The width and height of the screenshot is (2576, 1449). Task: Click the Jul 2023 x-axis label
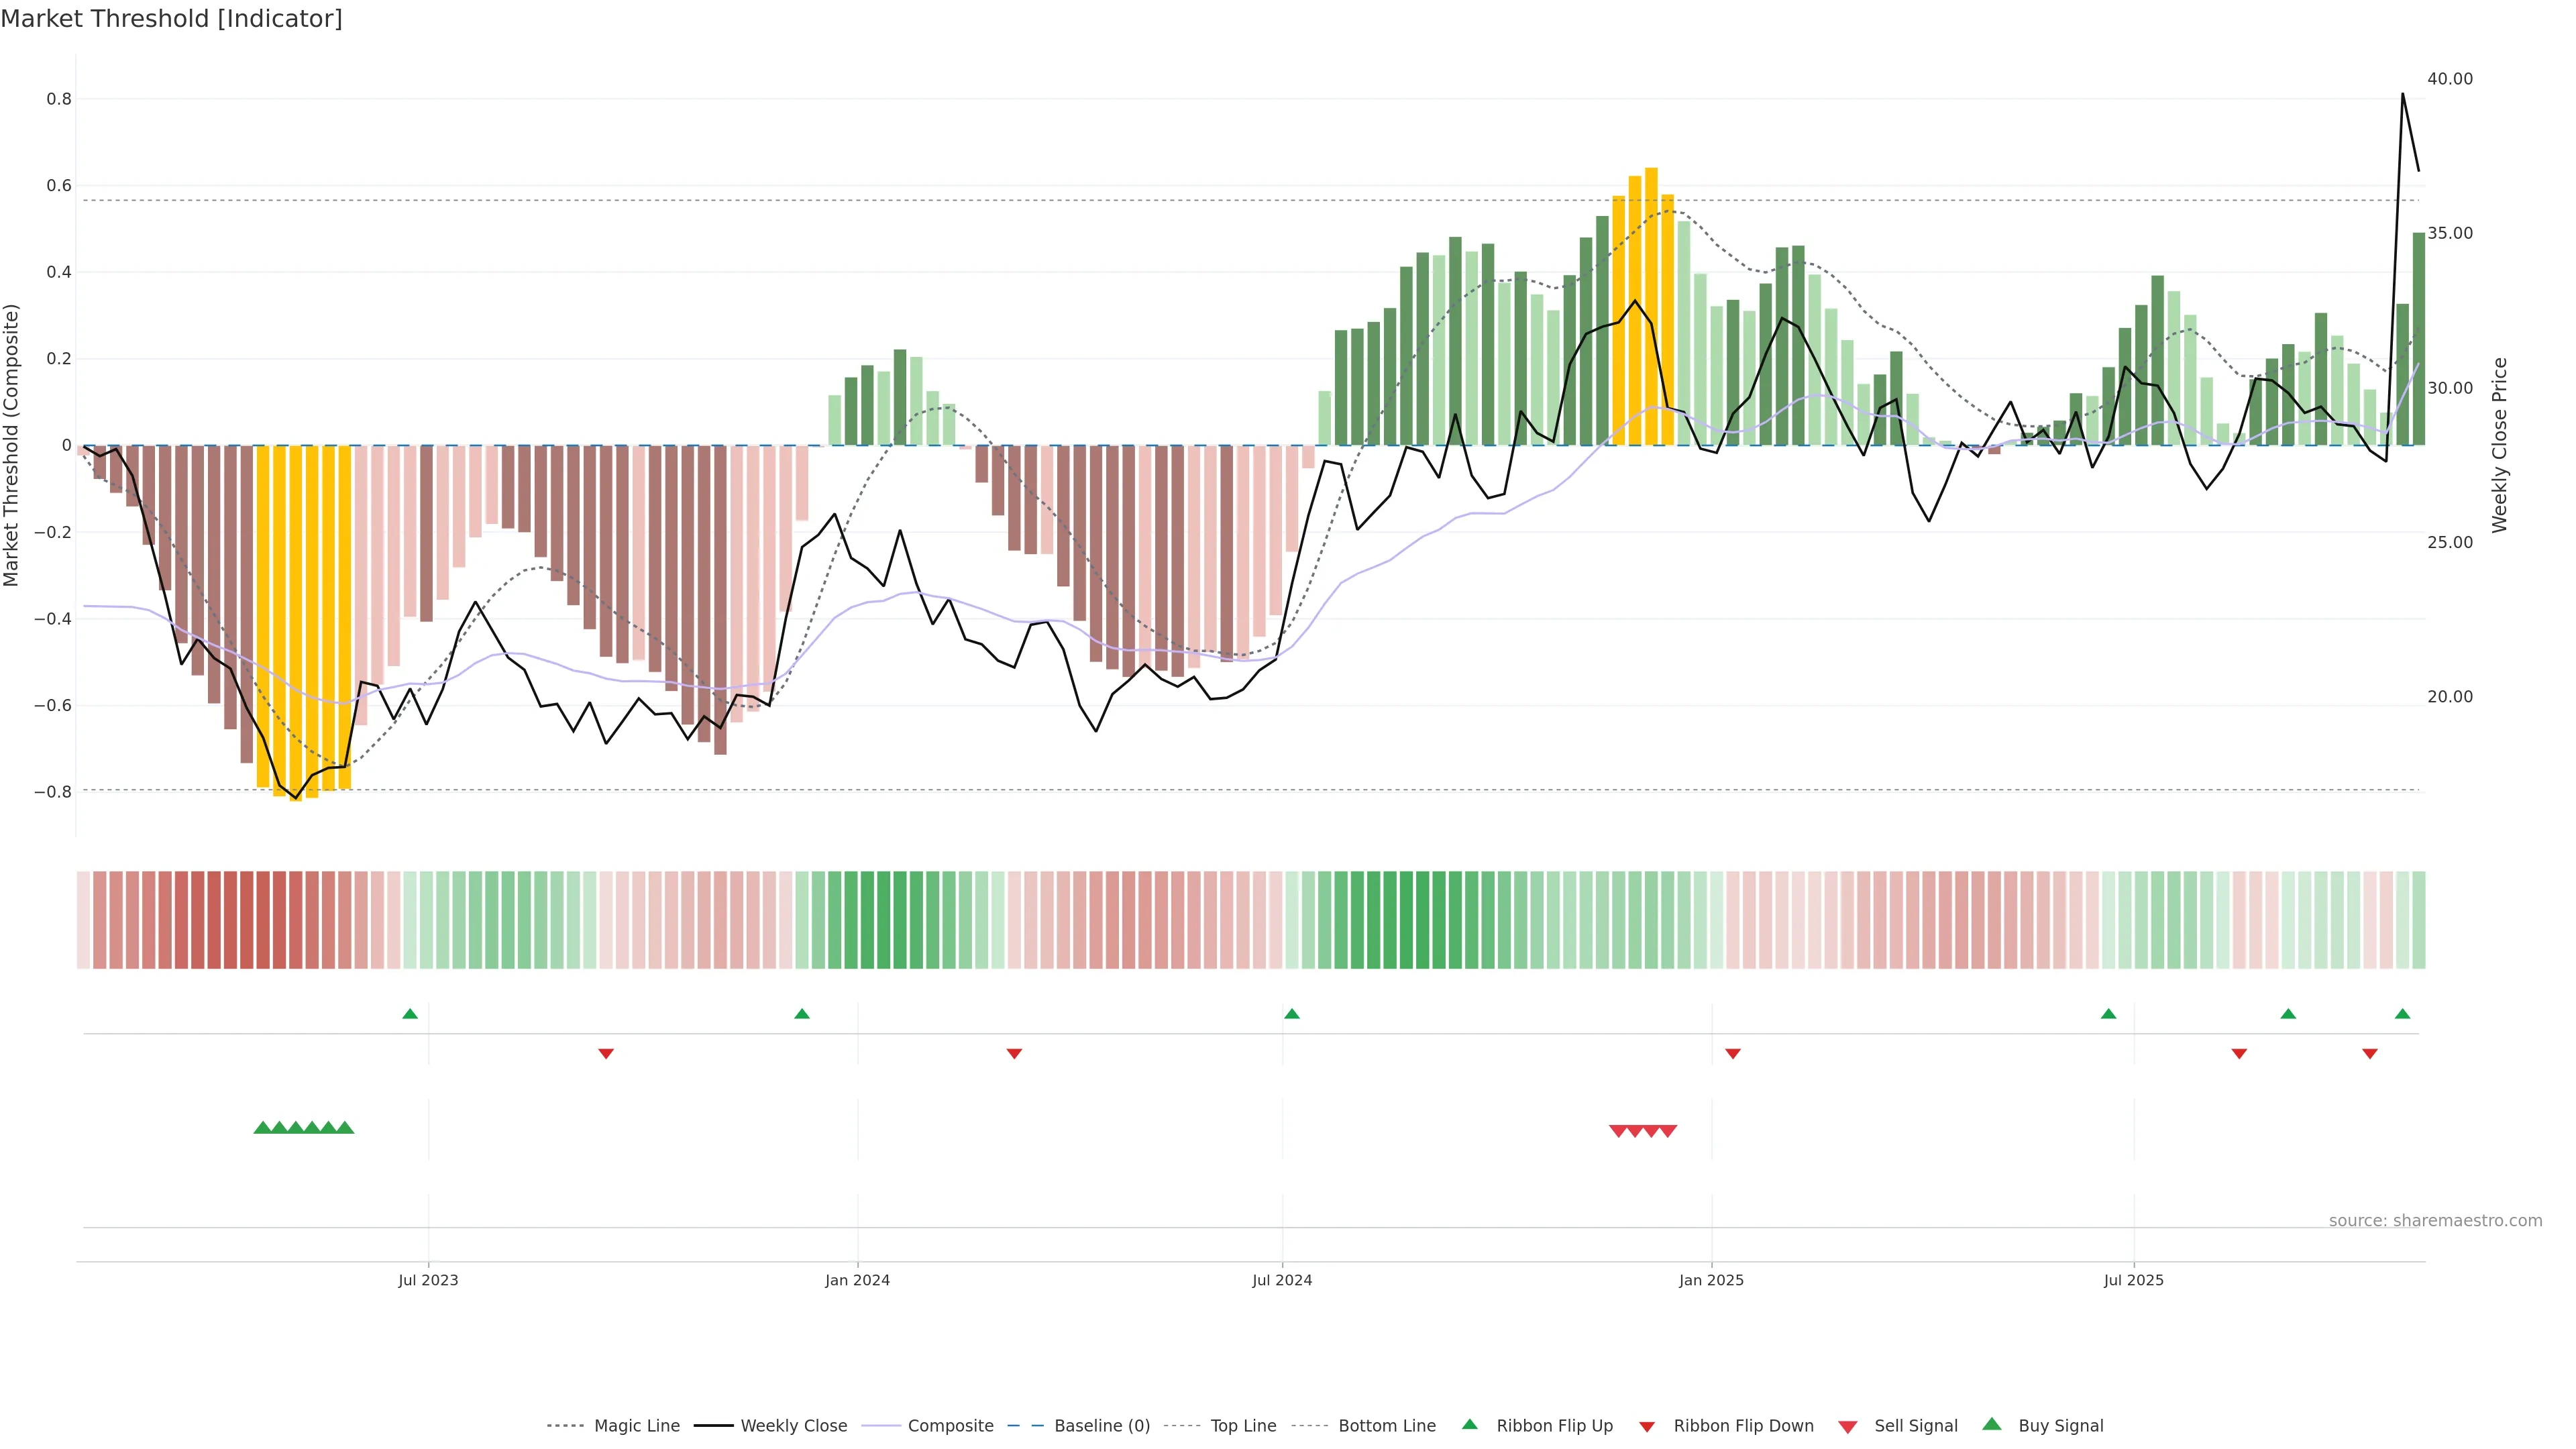pyautogui.click(x=428, y=1280)
